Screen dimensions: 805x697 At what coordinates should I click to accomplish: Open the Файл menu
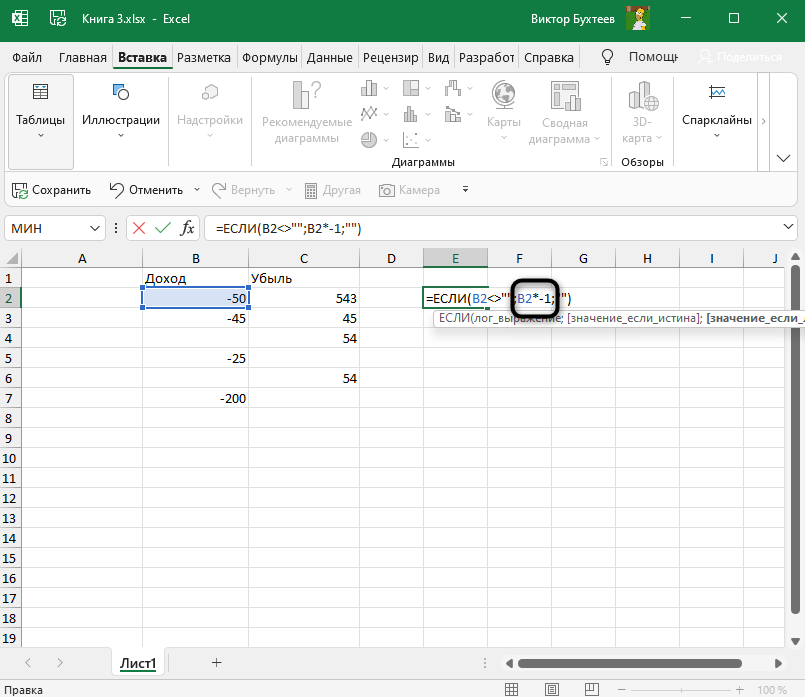(x=27, y=58)
